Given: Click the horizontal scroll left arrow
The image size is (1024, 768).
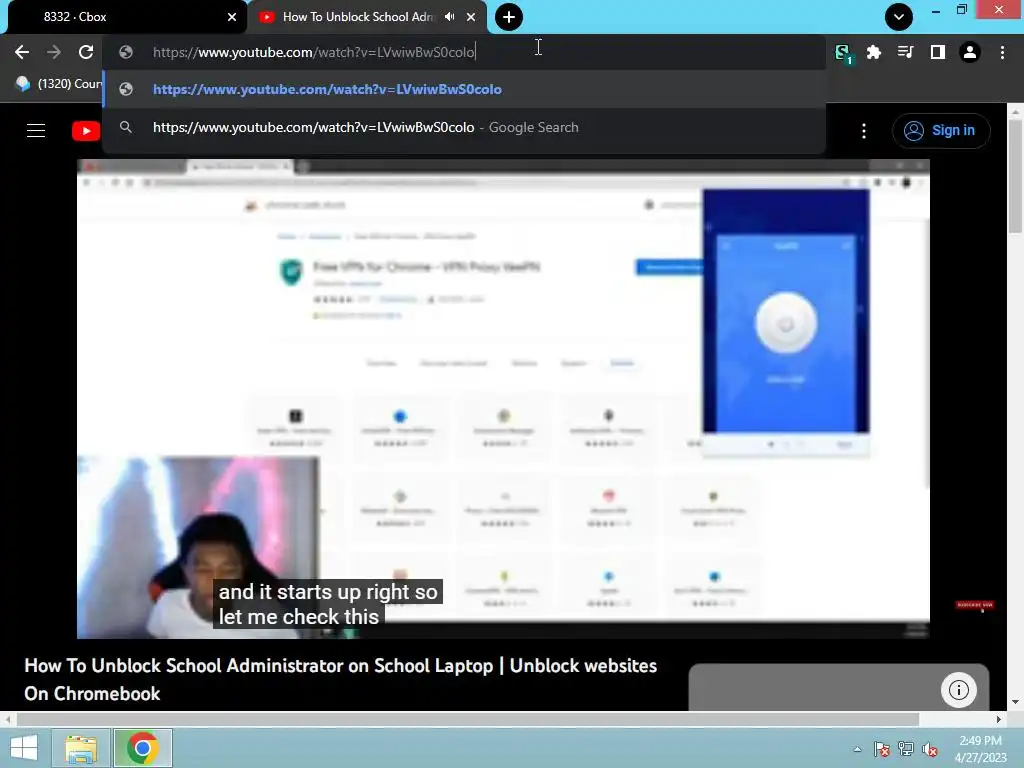Looking at the screenshot, I should click(x=7, y=719).
